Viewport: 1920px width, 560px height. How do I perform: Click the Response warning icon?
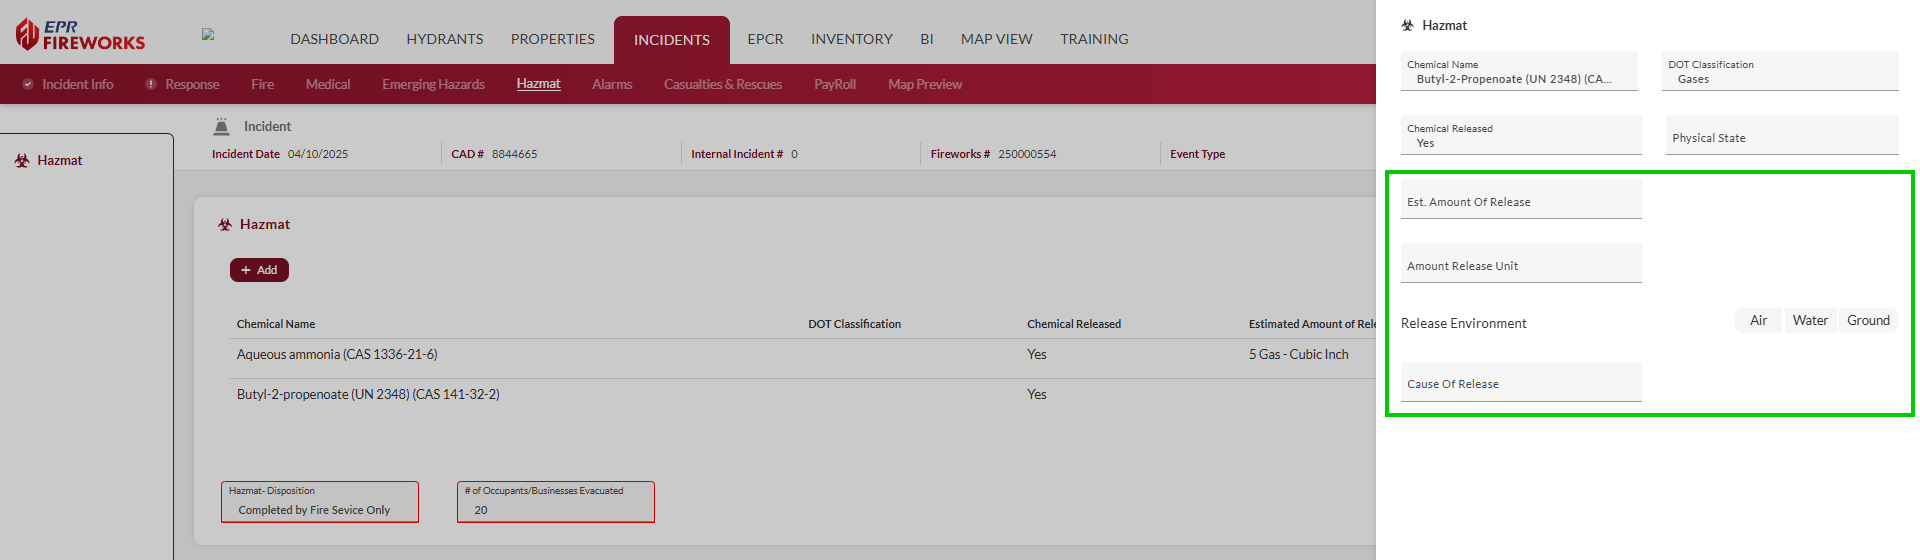(151, 84)
